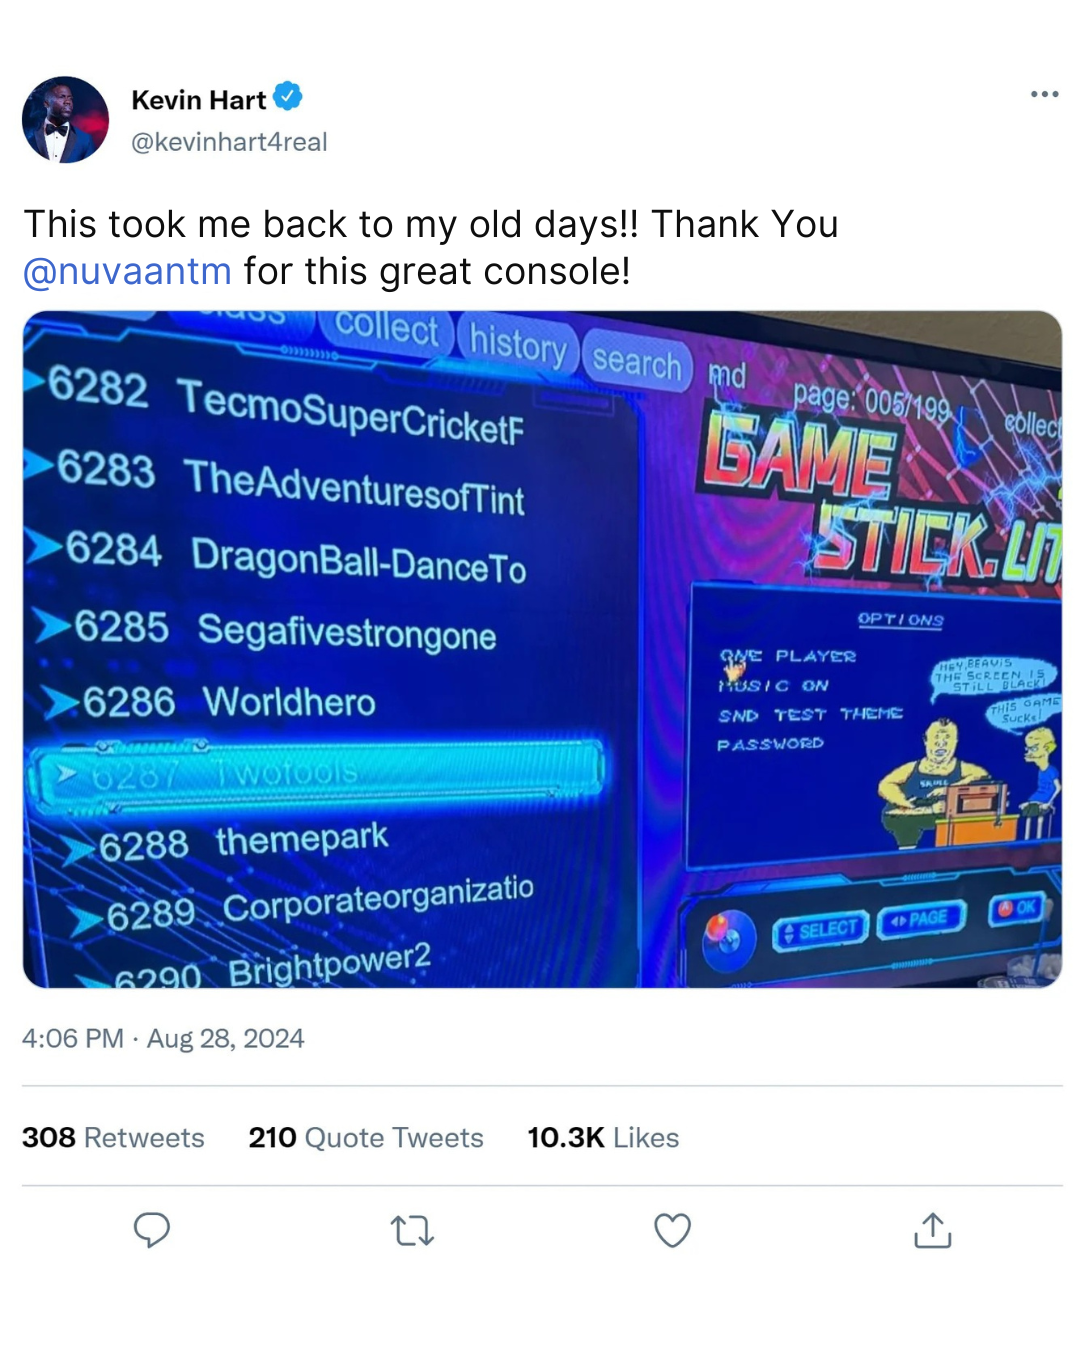Viewport: 1080px width, 1350px height.
Task: View the 308 Retweets list
Action: click(113, 1137)
